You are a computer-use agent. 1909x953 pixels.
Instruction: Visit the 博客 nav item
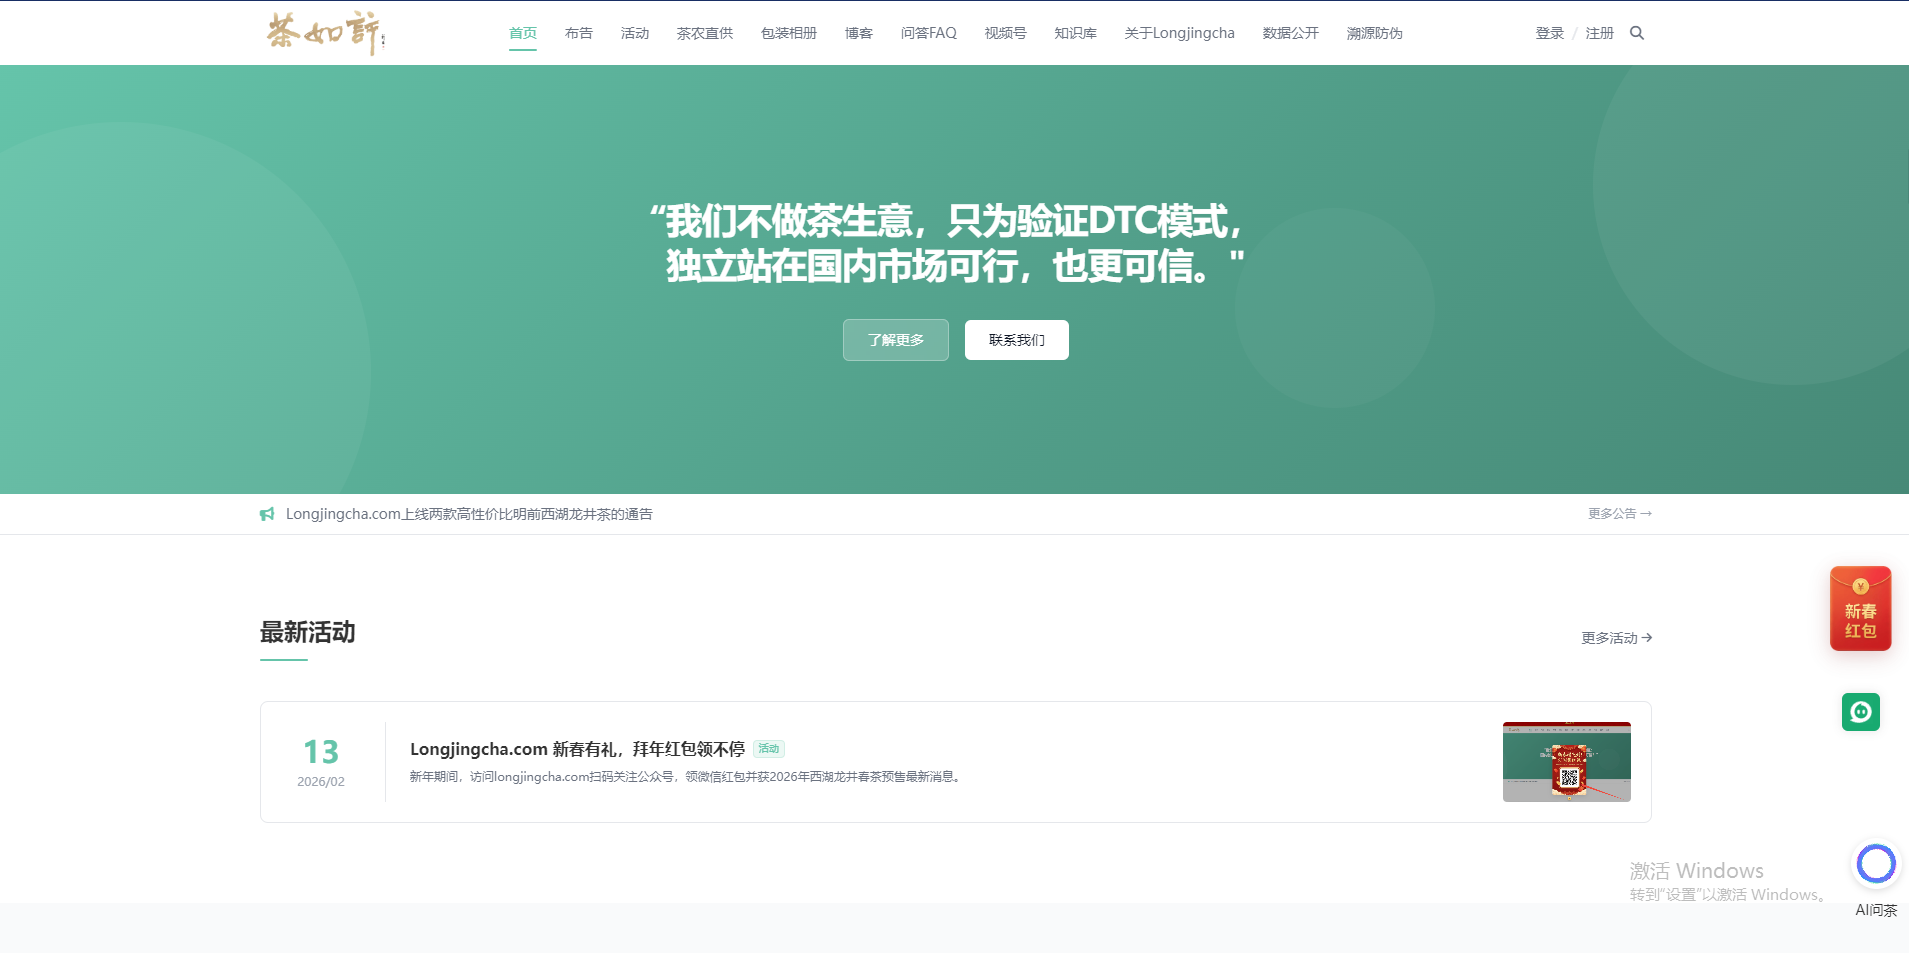pyautogui.click(x=859, y=33)
